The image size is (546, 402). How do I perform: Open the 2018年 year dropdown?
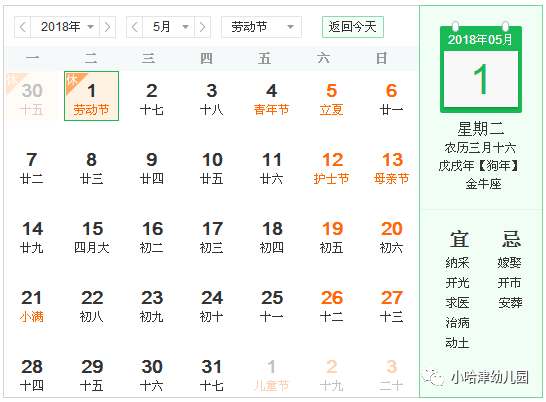(x=65, y=27)
